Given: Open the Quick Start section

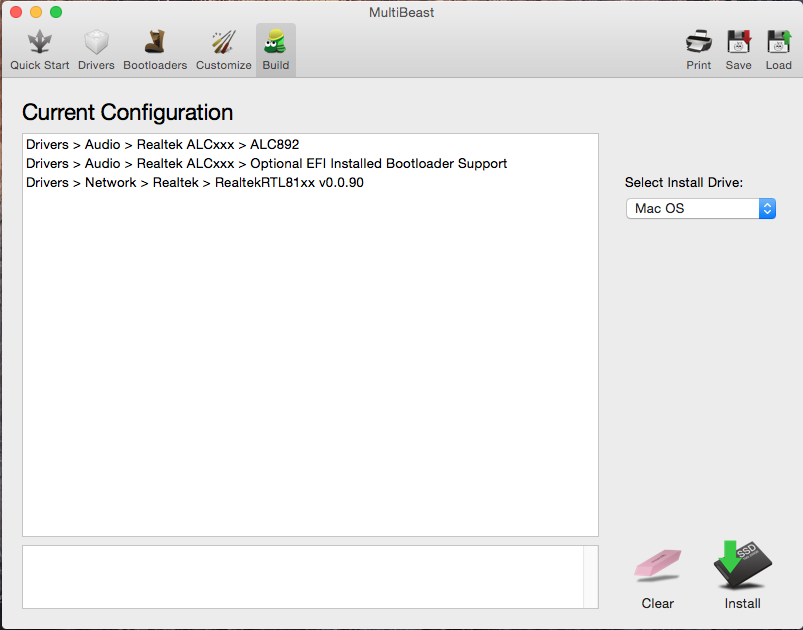Looking at the screenshot, I should point(40,49).
